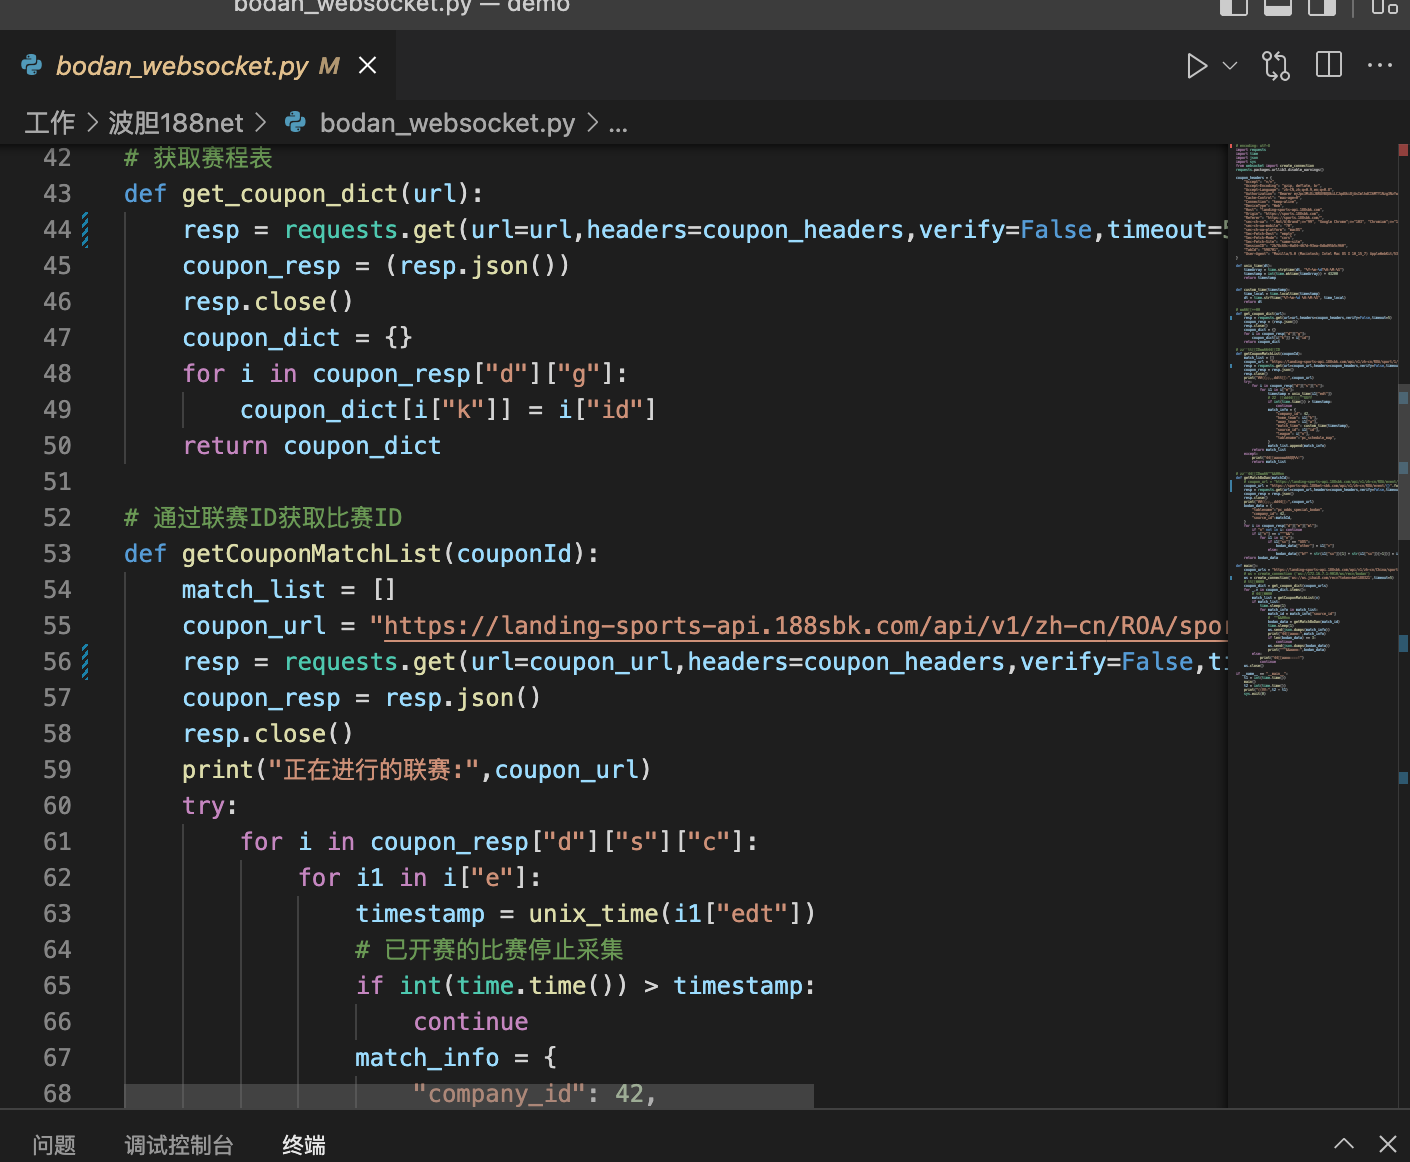Close the bodan_websocket.py tab
Image resolution: width=1410 pixels, height=1162 pixels.
(368, 65)
